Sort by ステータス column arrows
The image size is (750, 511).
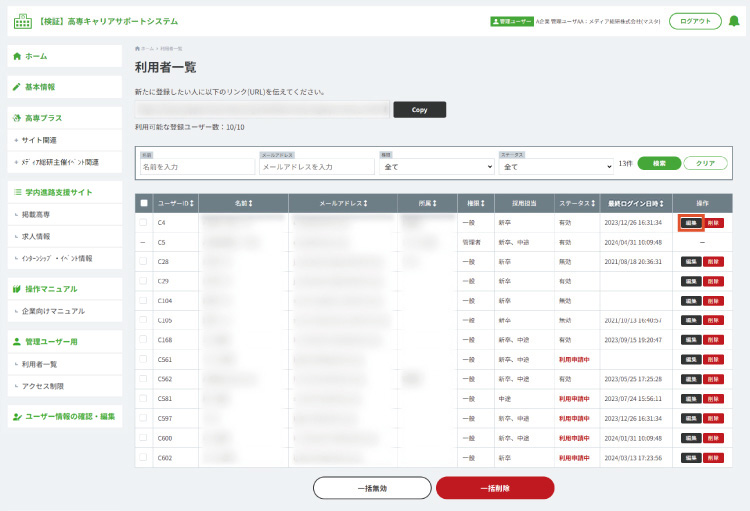[593, 203]
